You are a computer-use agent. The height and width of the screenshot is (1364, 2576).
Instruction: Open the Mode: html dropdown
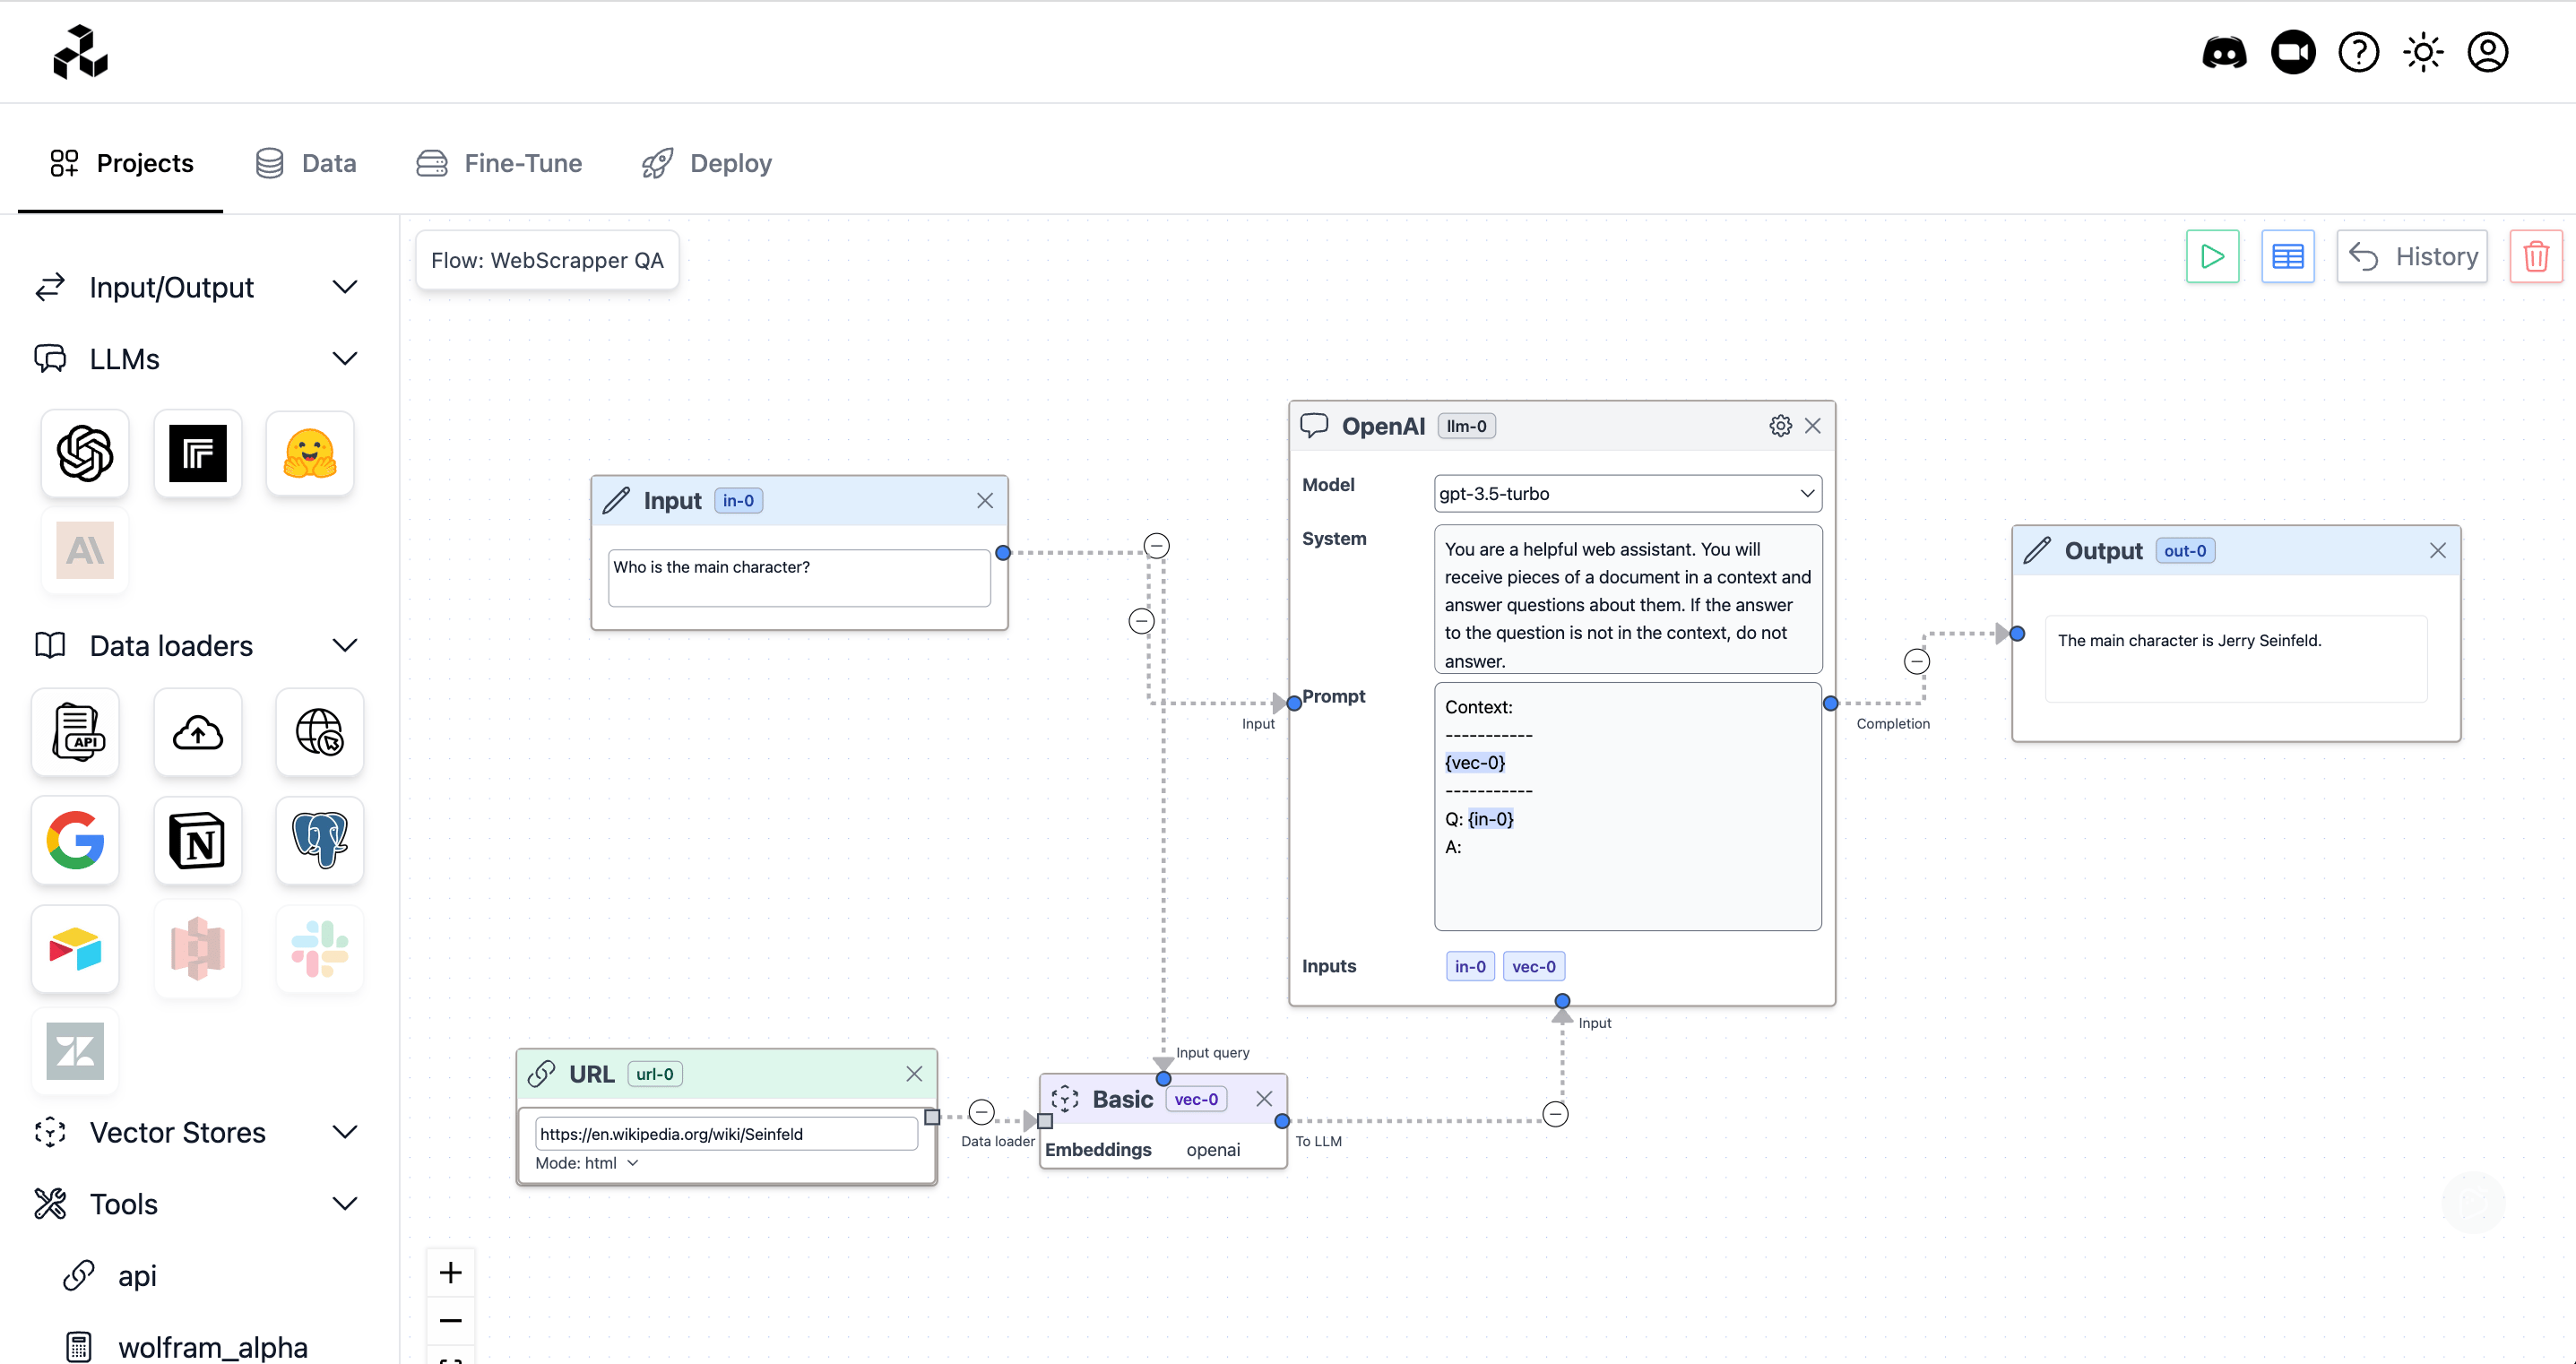click(x=588, y=1162)
